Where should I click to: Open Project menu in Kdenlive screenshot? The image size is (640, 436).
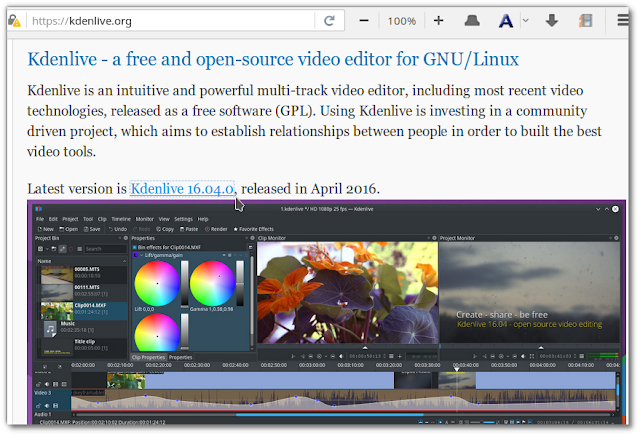70,219
